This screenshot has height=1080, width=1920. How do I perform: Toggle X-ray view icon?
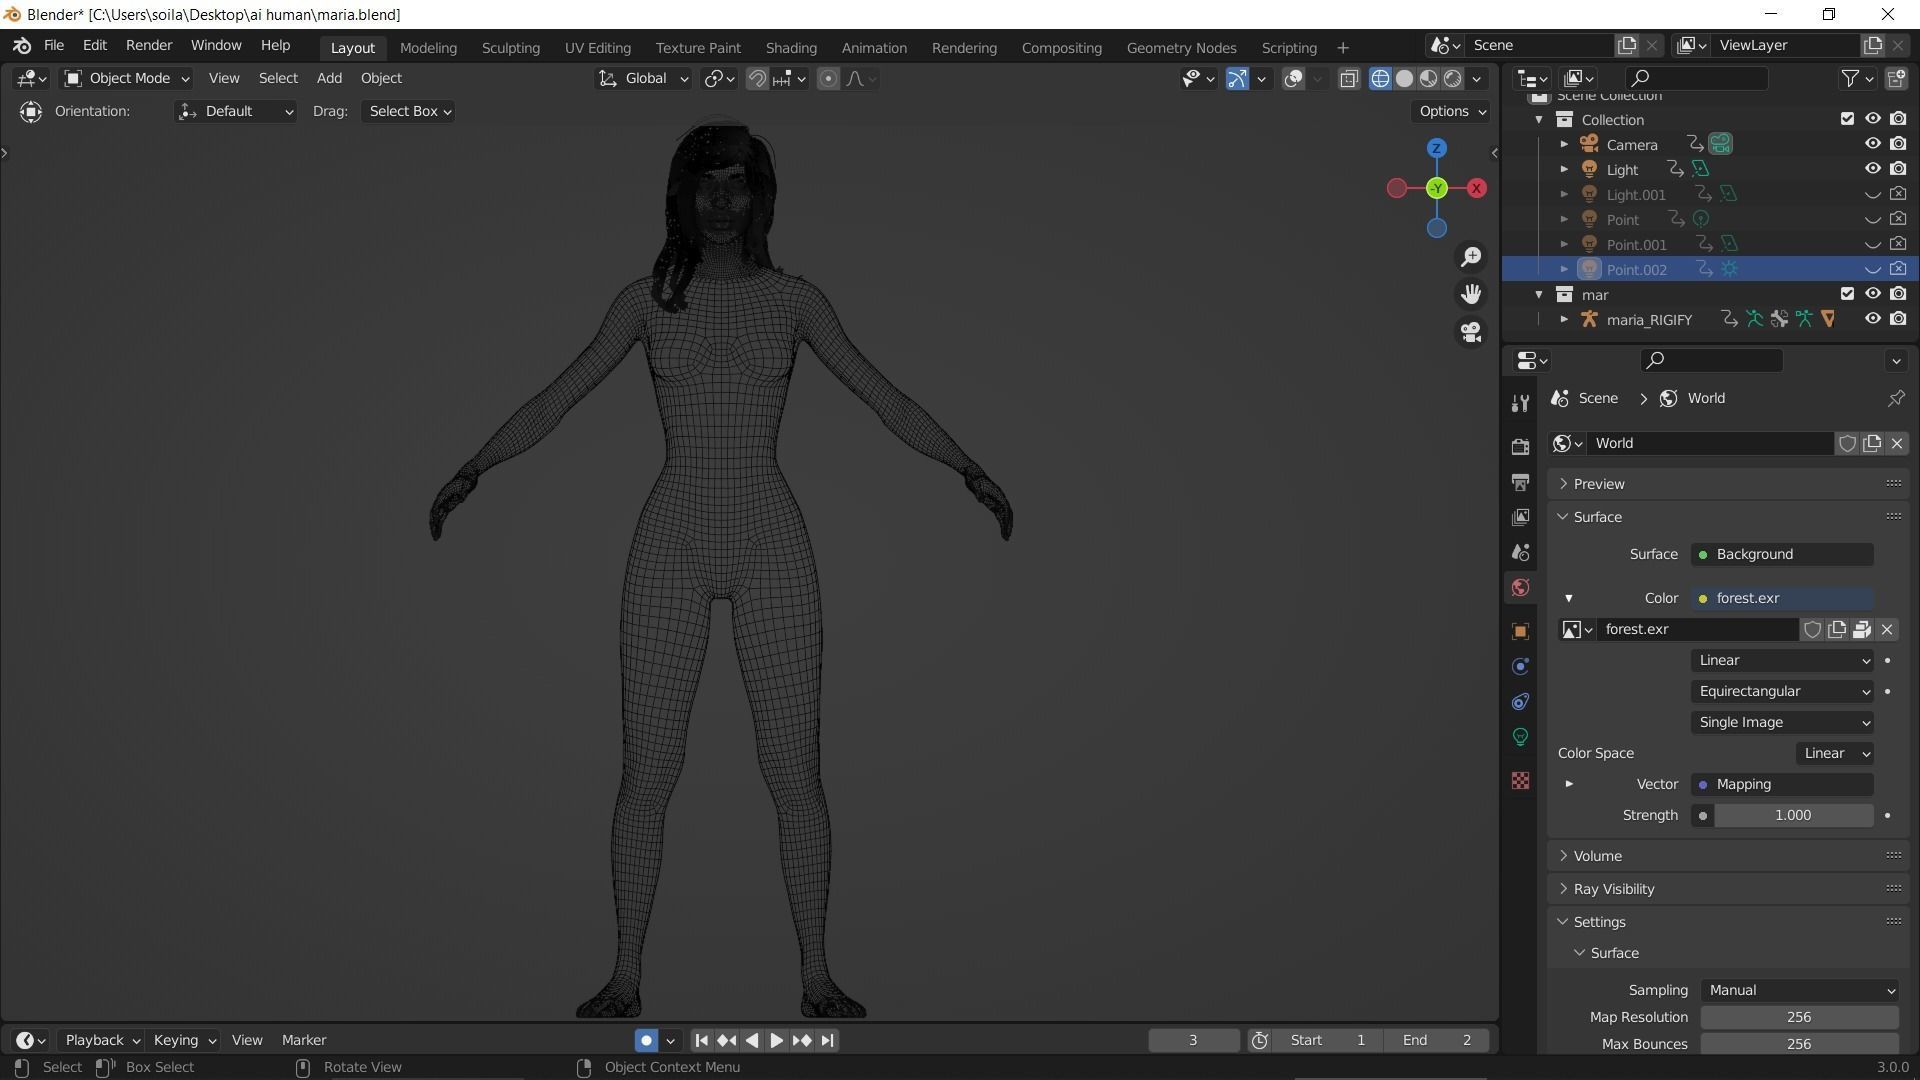1349,79
